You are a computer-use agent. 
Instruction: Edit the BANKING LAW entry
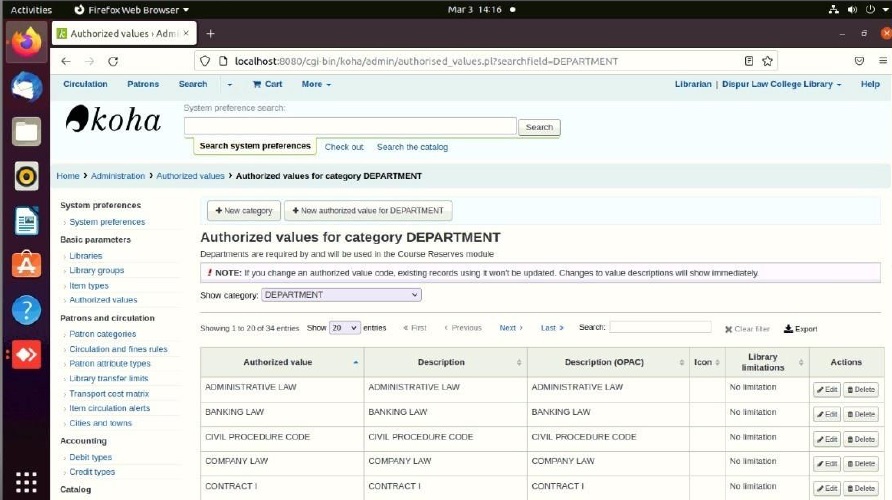coord(826,414)
